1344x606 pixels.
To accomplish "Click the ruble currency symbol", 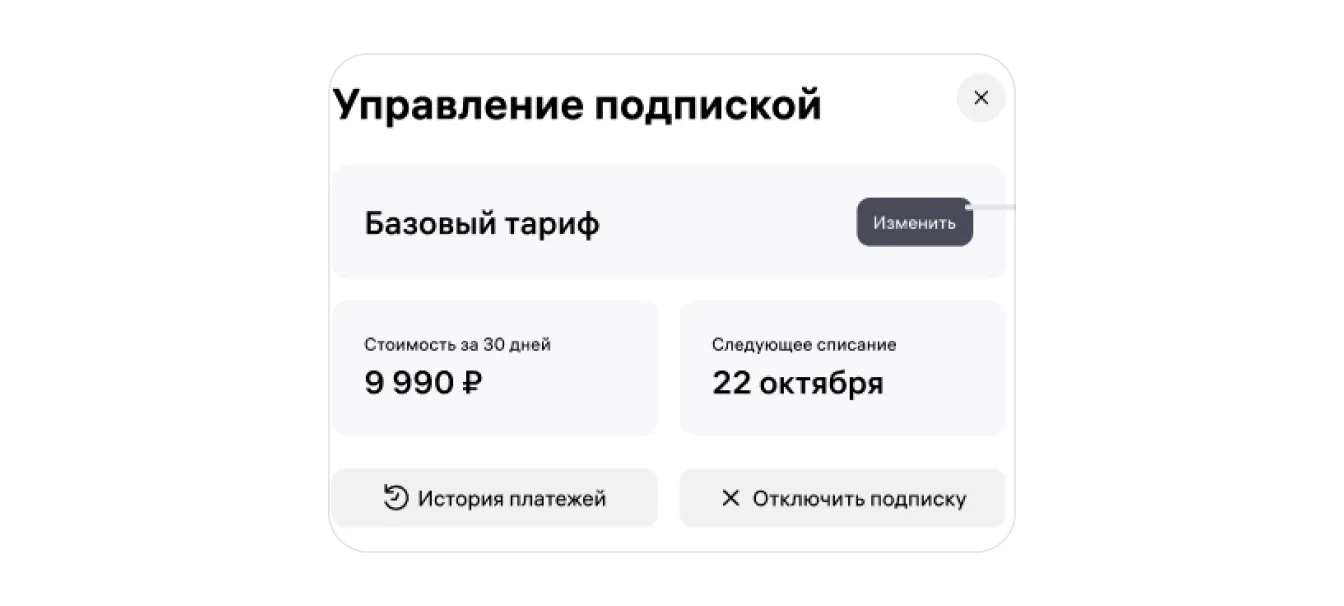I will tap(472, 383).
